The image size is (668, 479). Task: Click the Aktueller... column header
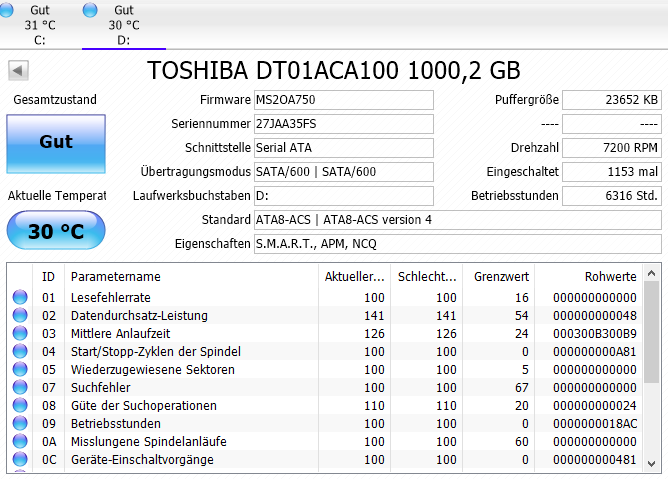click(x=354, y=277)
